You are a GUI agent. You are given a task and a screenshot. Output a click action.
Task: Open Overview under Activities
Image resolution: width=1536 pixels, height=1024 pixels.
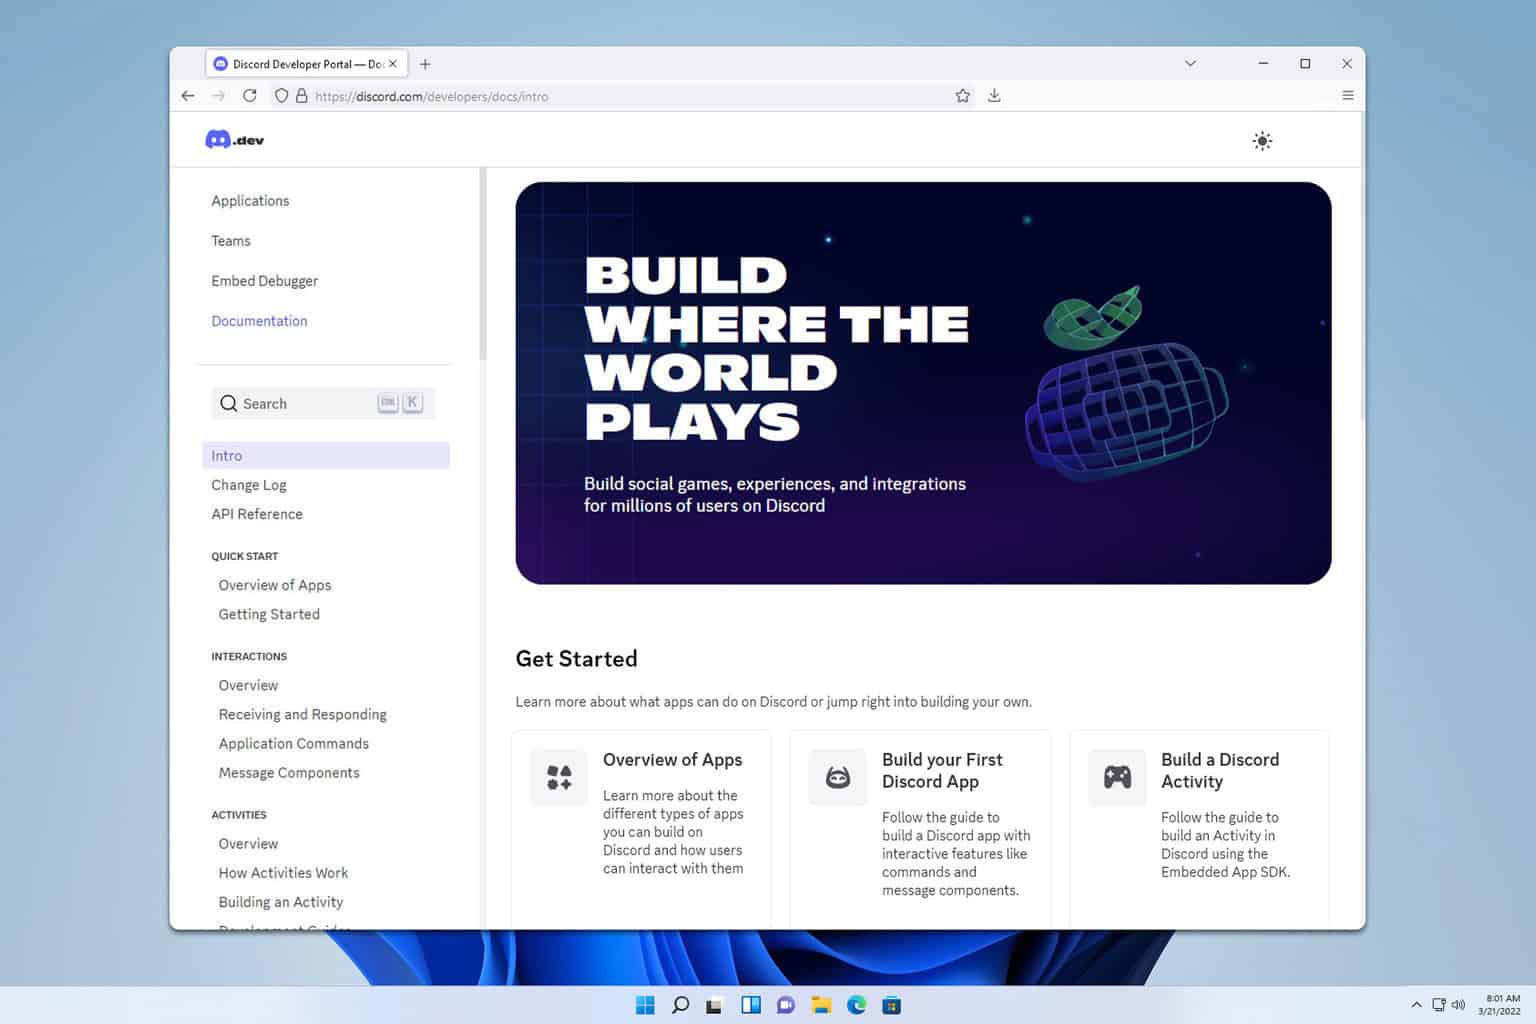click(248, 843)
